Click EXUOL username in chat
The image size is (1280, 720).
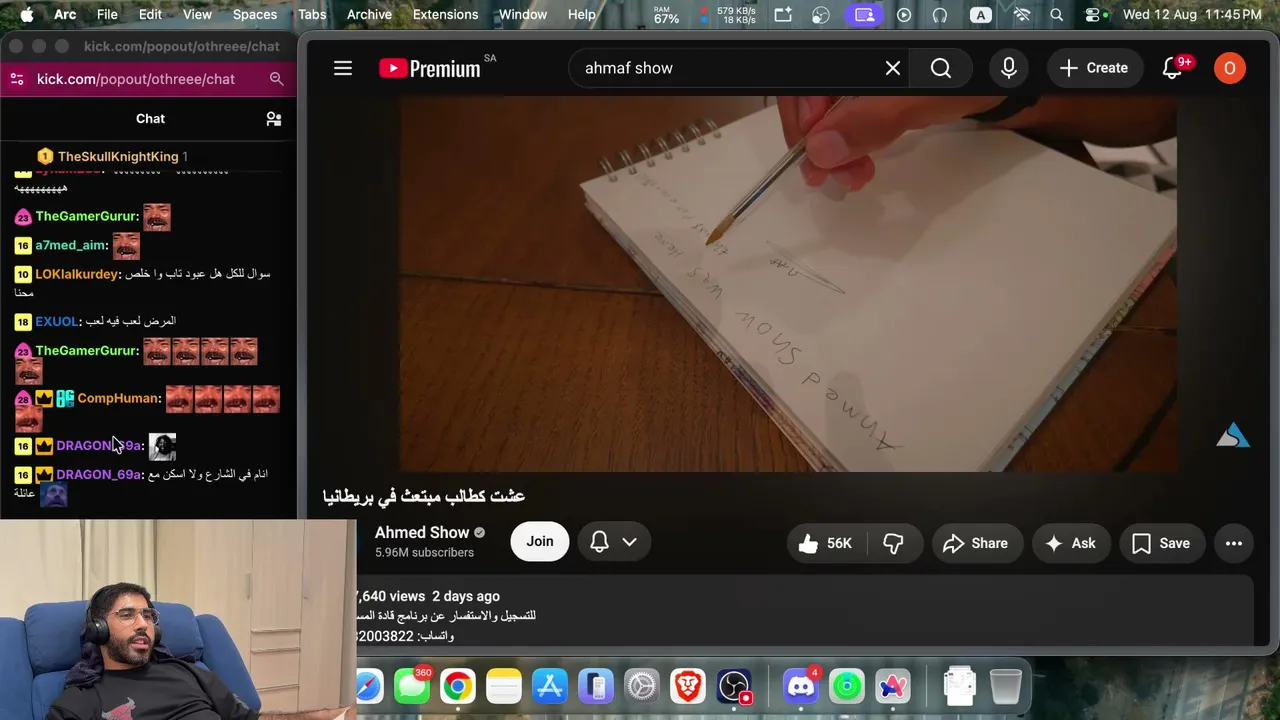[x=57, y=321]
